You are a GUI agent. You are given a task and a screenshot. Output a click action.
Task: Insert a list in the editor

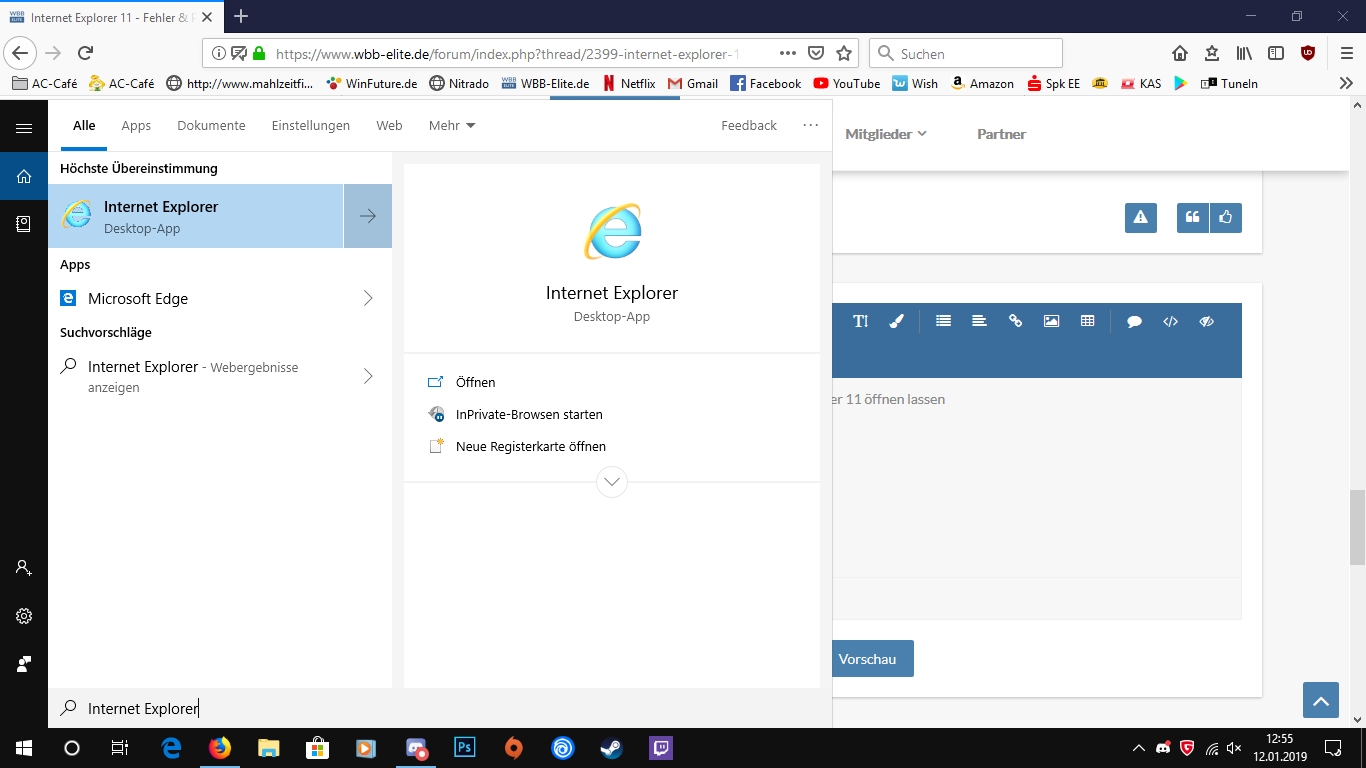coord(943,321)
